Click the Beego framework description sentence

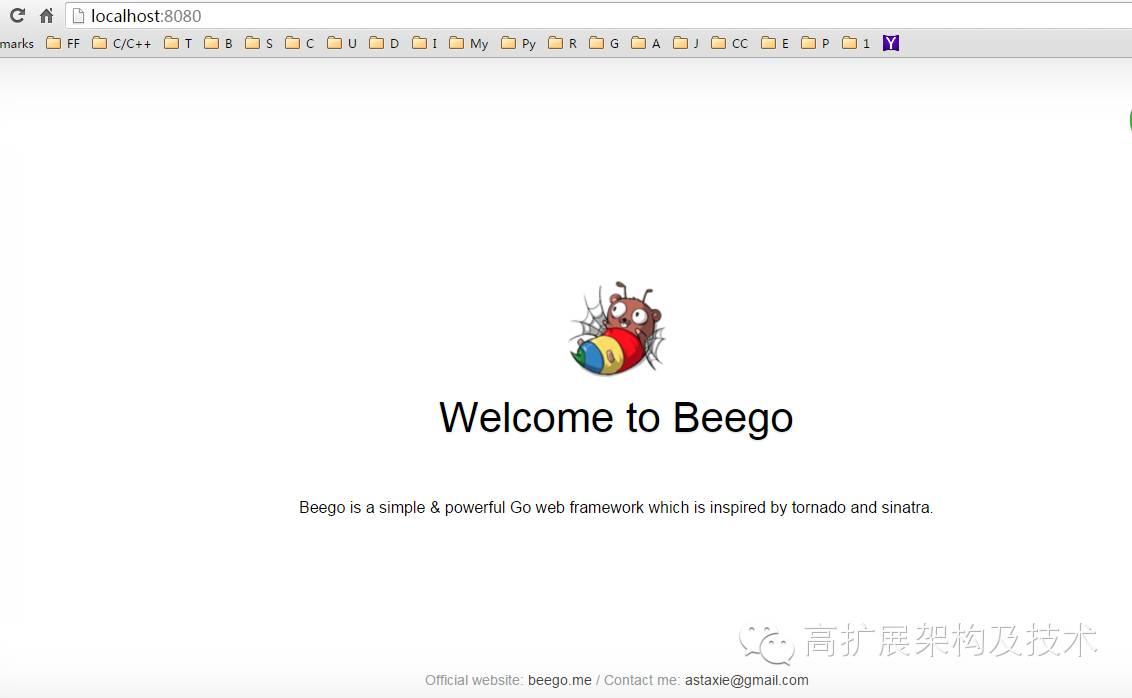pos(616,507)
